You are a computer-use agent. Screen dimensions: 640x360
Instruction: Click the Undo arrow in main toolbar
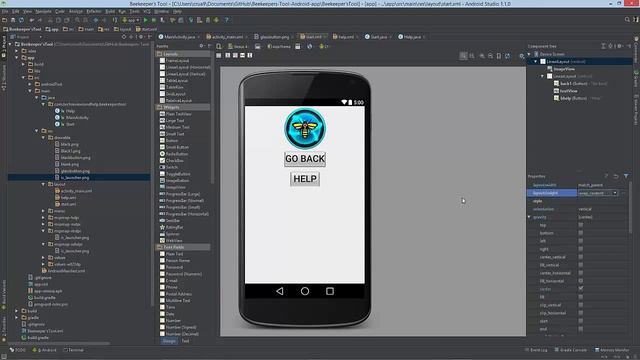point(32,20)
